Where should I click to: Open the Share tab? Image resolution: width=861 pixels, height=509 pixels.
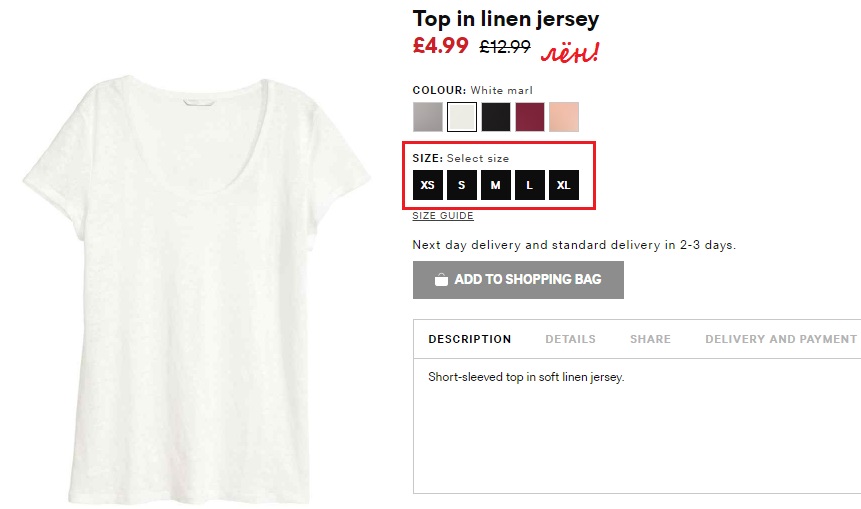pyautogui.click(x=650, y=339)
